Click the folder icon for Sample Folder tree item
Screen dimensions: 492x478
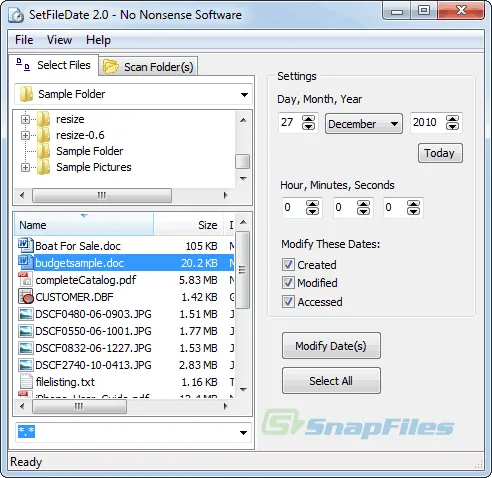pyautogui.click(x=43, y=151)
